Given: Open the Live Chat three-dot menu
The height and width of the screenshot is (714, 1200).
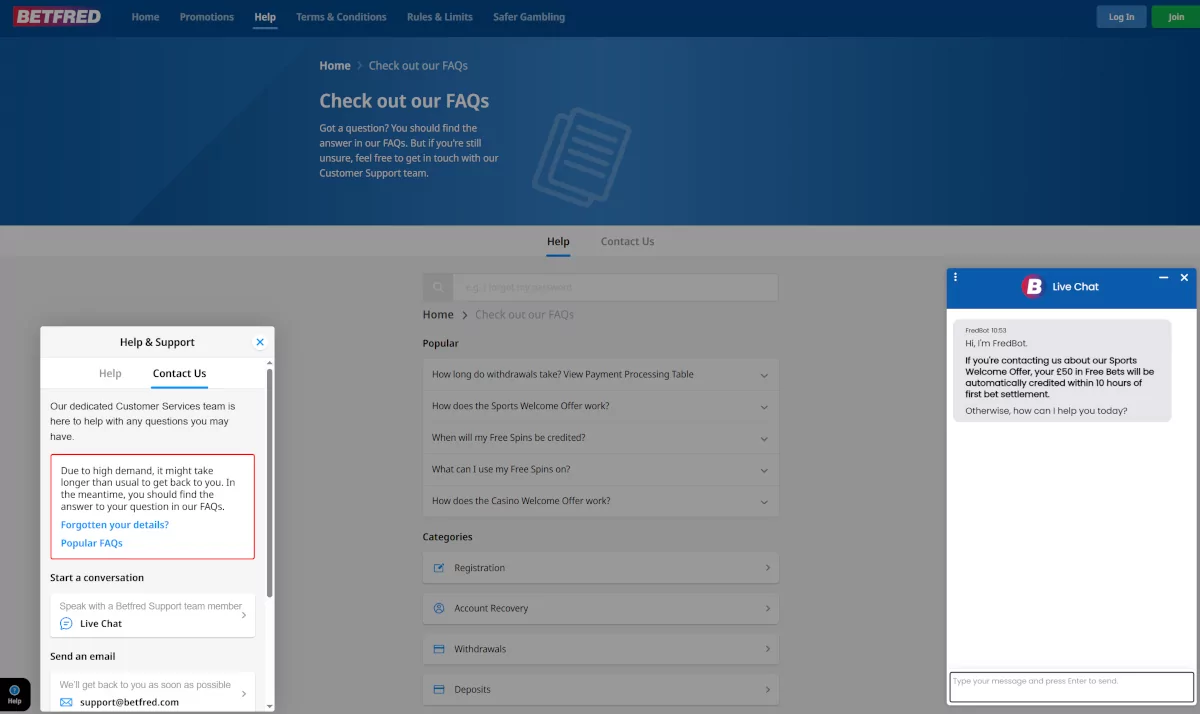Looking at the screenshot, I should point(955,277).
